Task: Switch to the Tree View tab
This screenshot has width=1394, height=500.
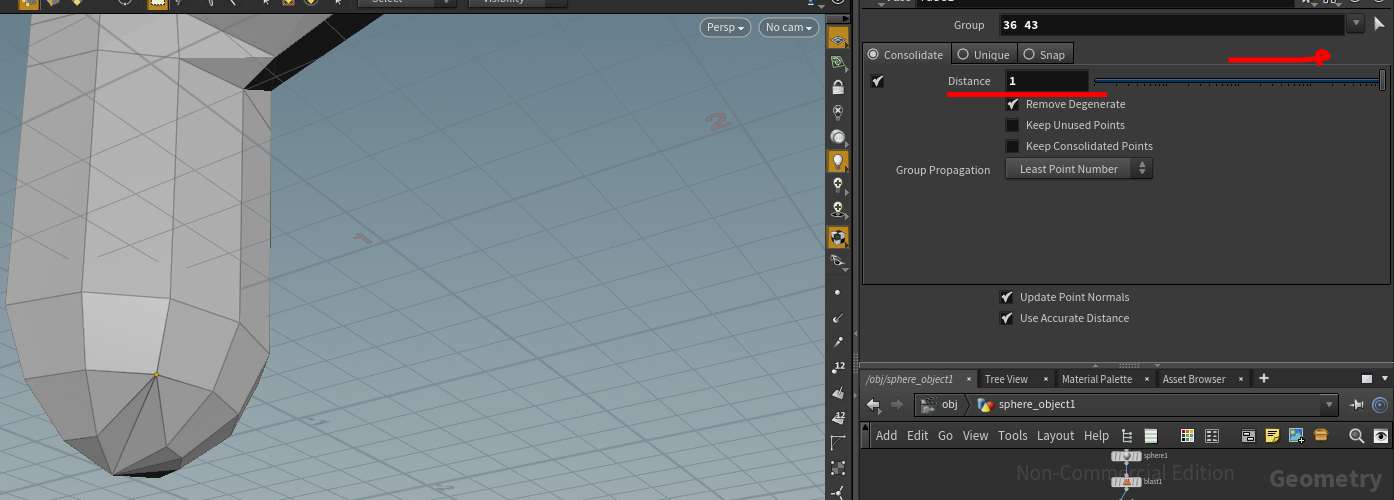Action: (x=1006, y=379)
